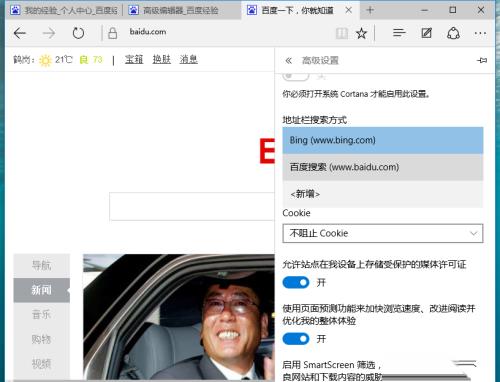Image resolution: width=500 pixels, height=382 pixels.
Task: Open the 不阻止 Cookie dropdown
Action: click(383, 233)
